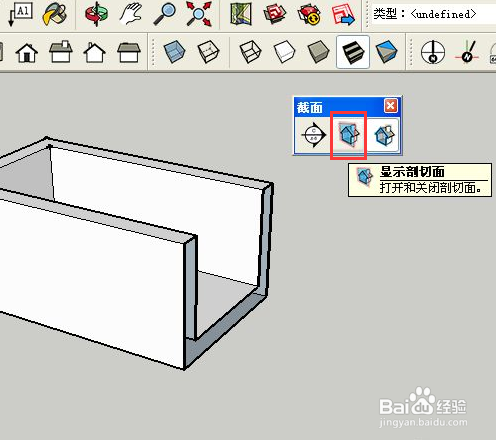Toggle Display Section Cuts button

click(384, 135)
